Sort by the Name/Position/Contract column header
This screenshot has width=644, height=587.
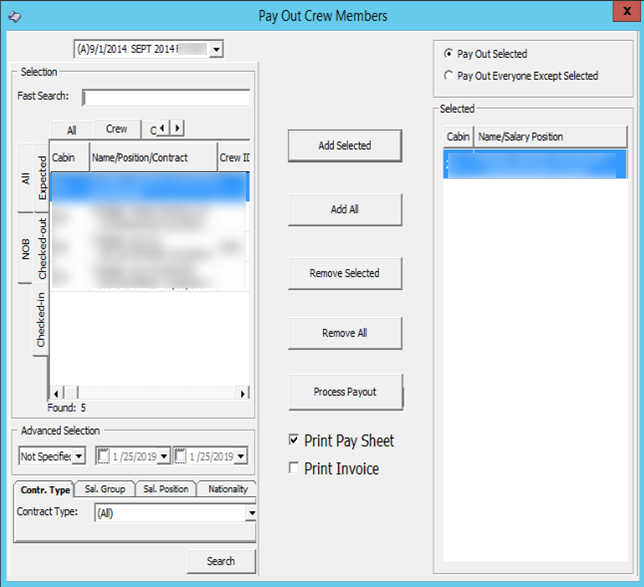(153, 157)
